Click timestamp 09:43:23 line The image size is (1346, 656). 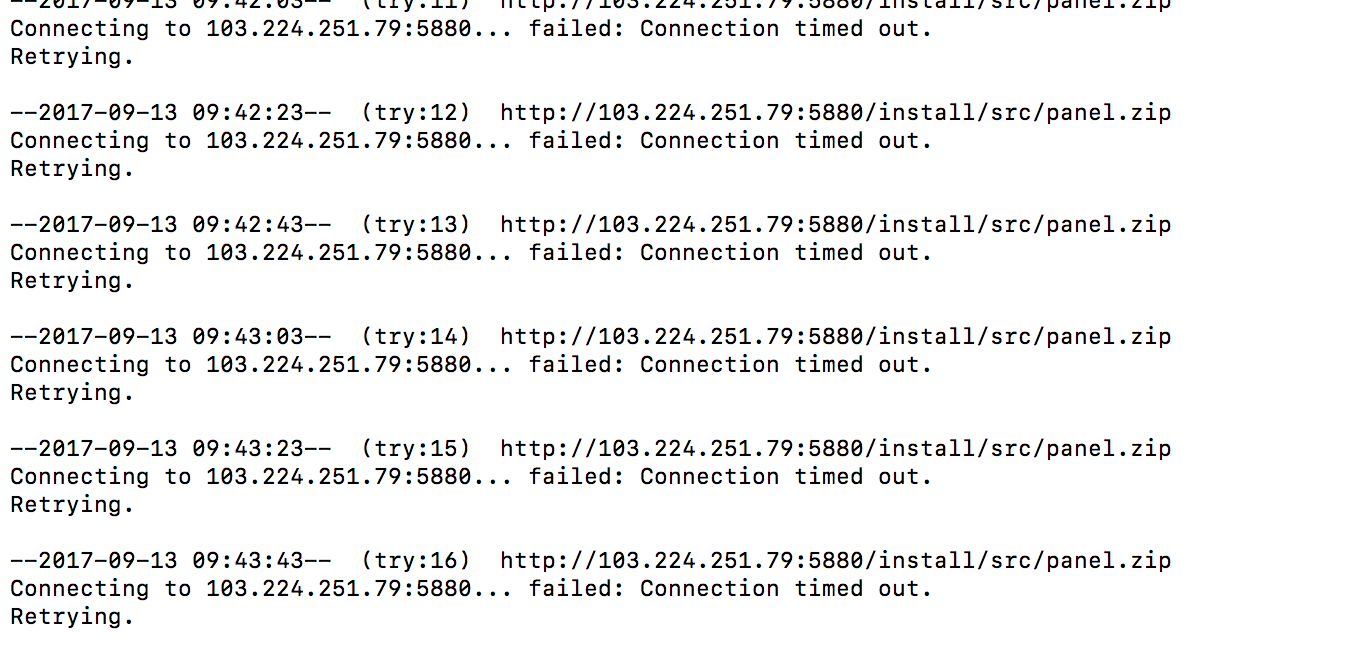point(171,448)
